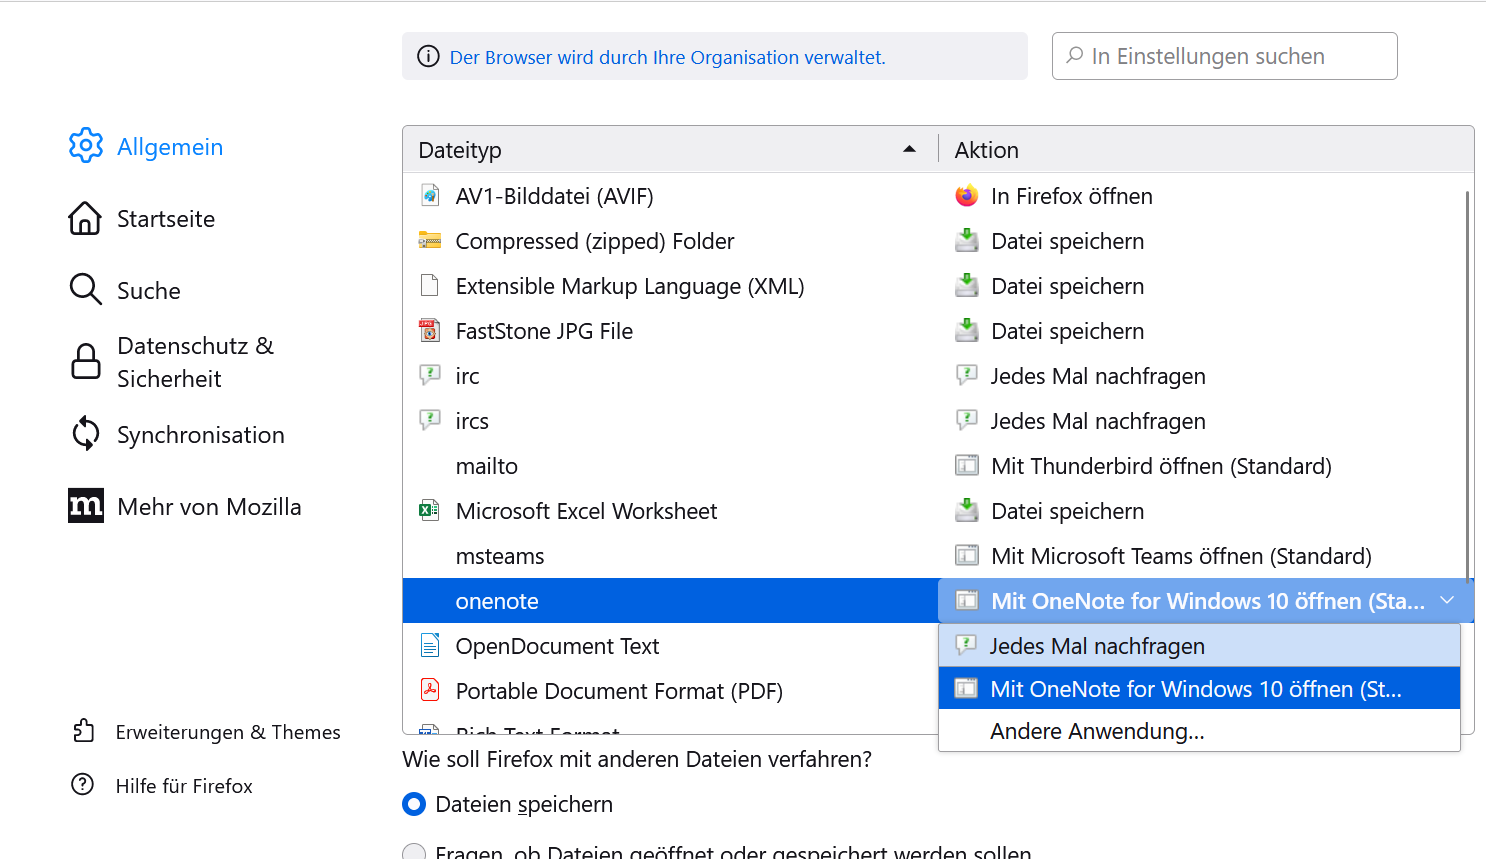Sort by Dateityp using the arrow indicator

tap(909, 149)
